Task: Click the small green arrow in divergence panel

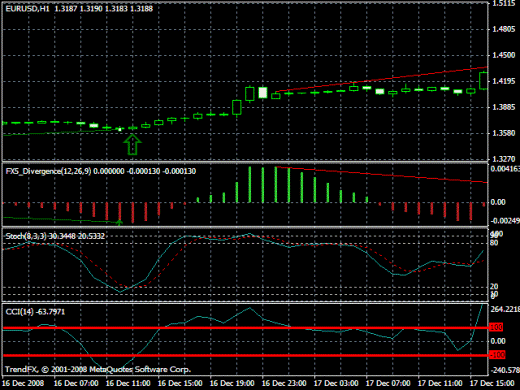Action: click(120, 222)
